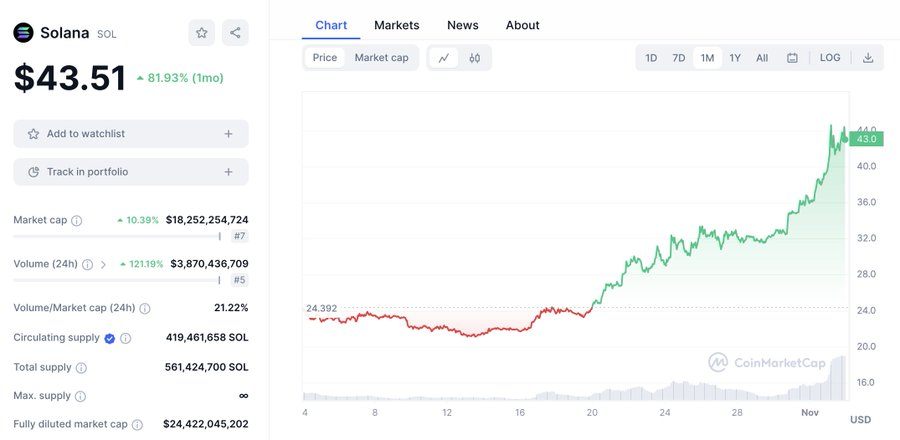Open the calendar date range picker
Image resolution: width=900 pixels, height=440 pixels.
coord(792,58)
